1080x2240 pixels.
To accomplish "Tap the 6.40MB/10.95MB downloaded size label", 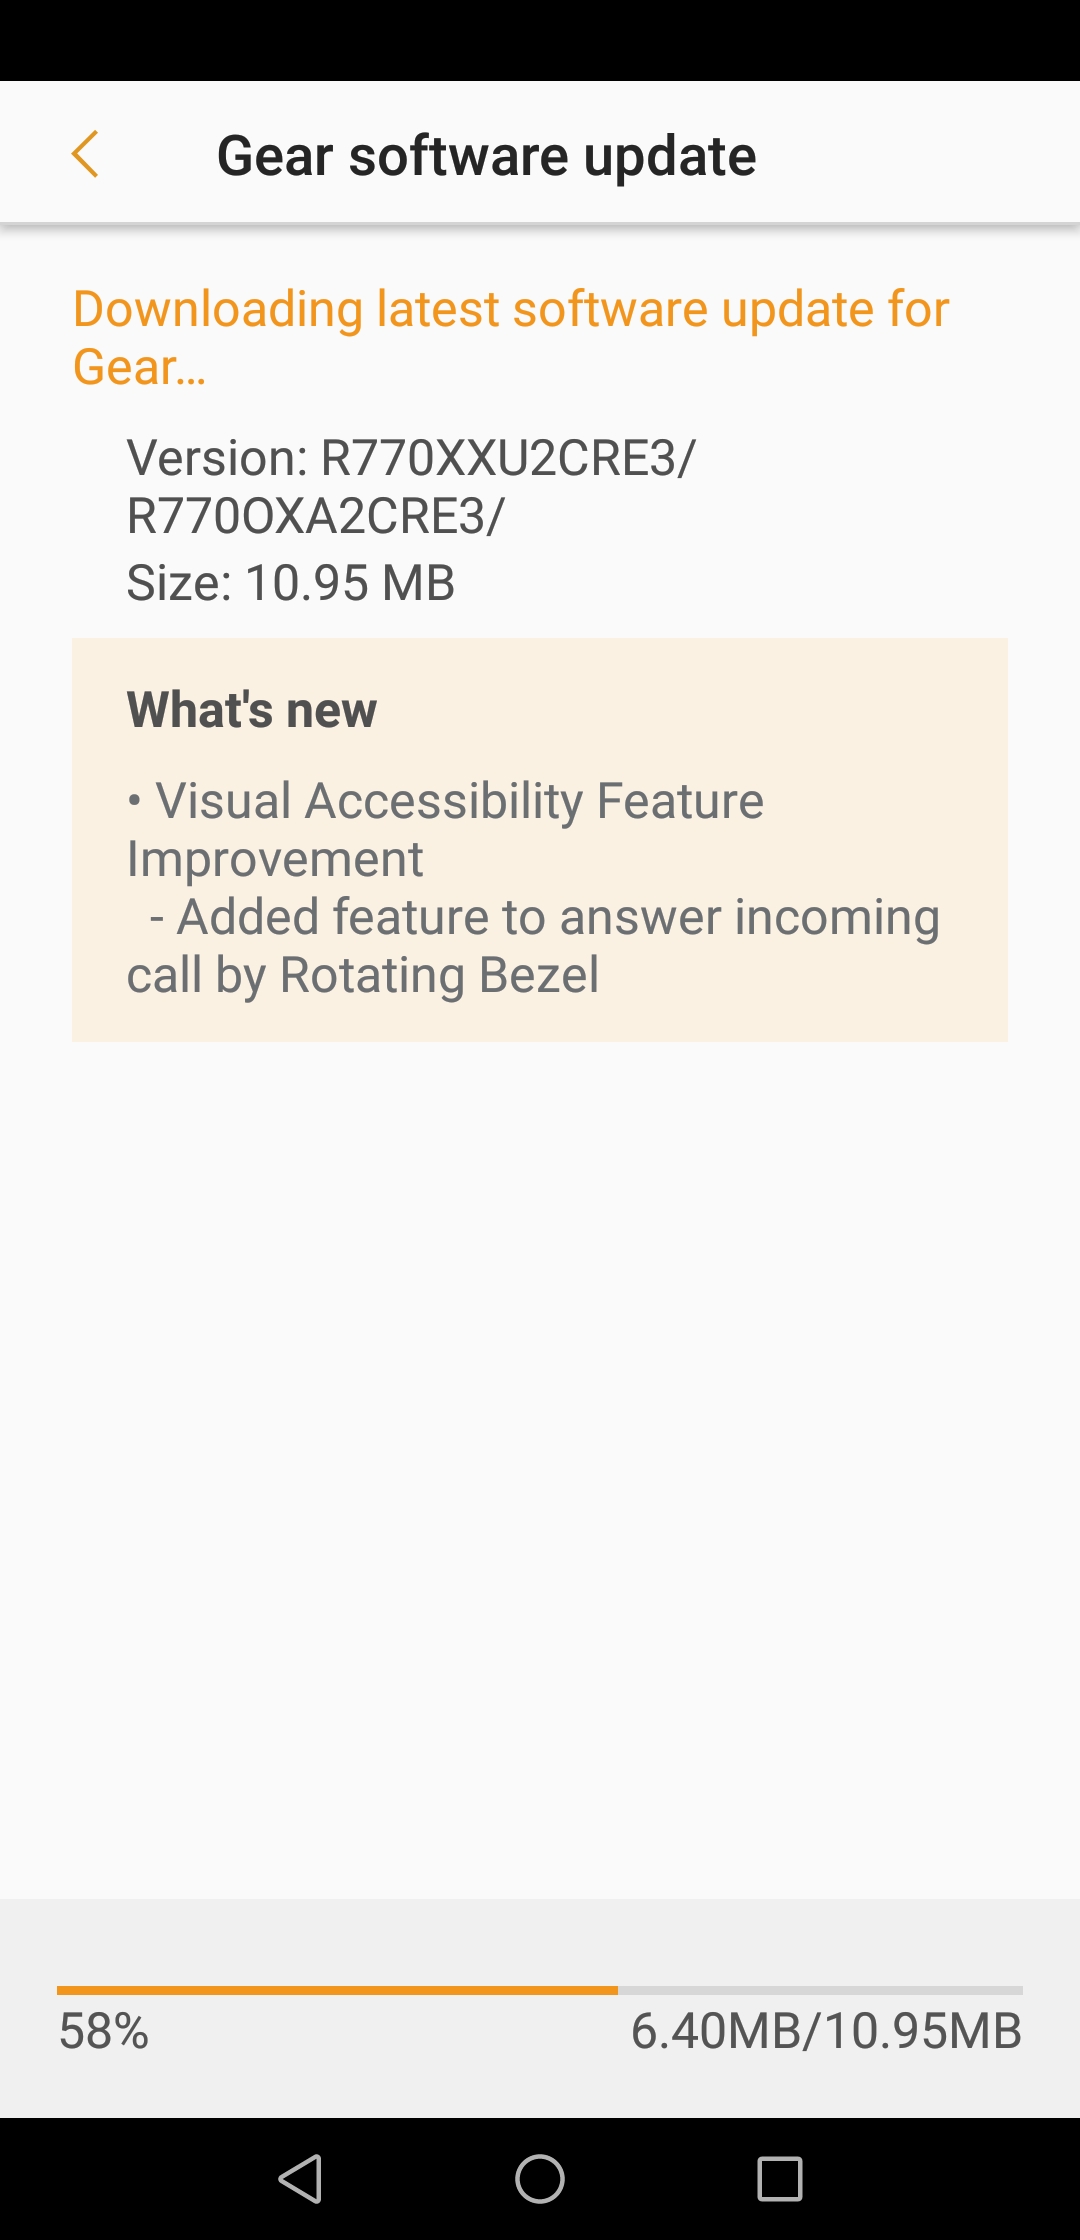I will pos(826,2031).
